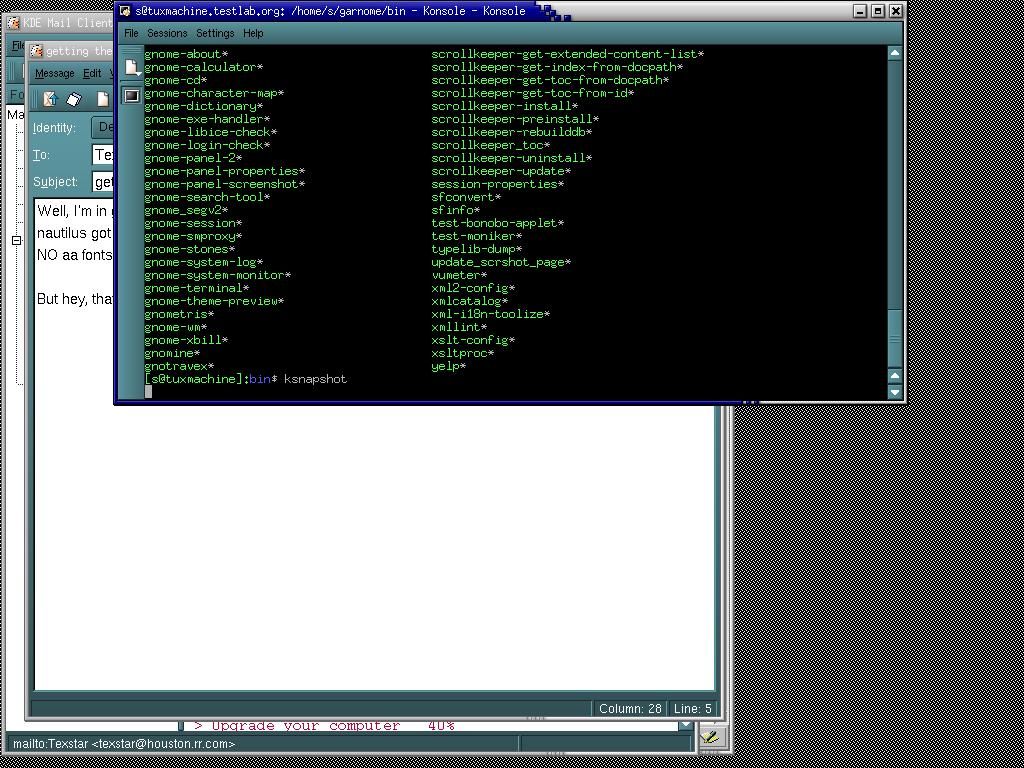Viewport: 1024px width, 768px height.
Task: Click the KDE Mail Client title bar icon
Action: (13, 23)
